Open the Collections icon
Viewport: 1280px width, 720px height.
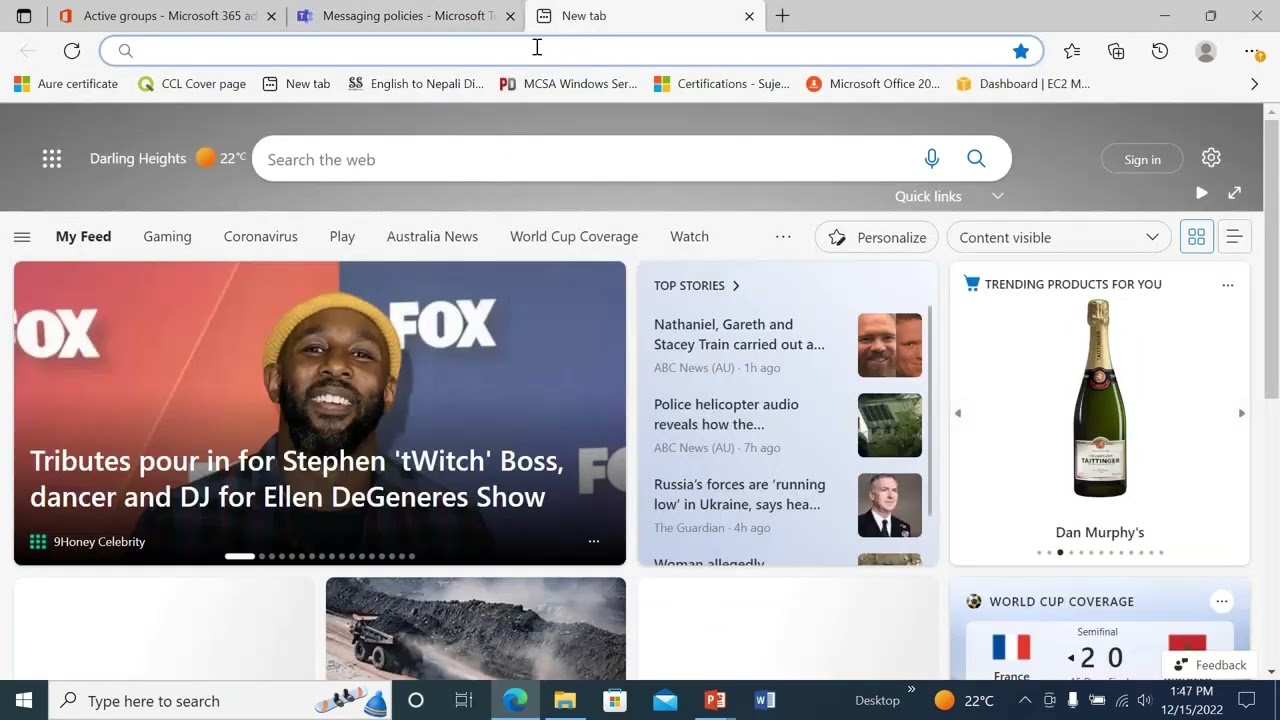tap(1116, 51)
